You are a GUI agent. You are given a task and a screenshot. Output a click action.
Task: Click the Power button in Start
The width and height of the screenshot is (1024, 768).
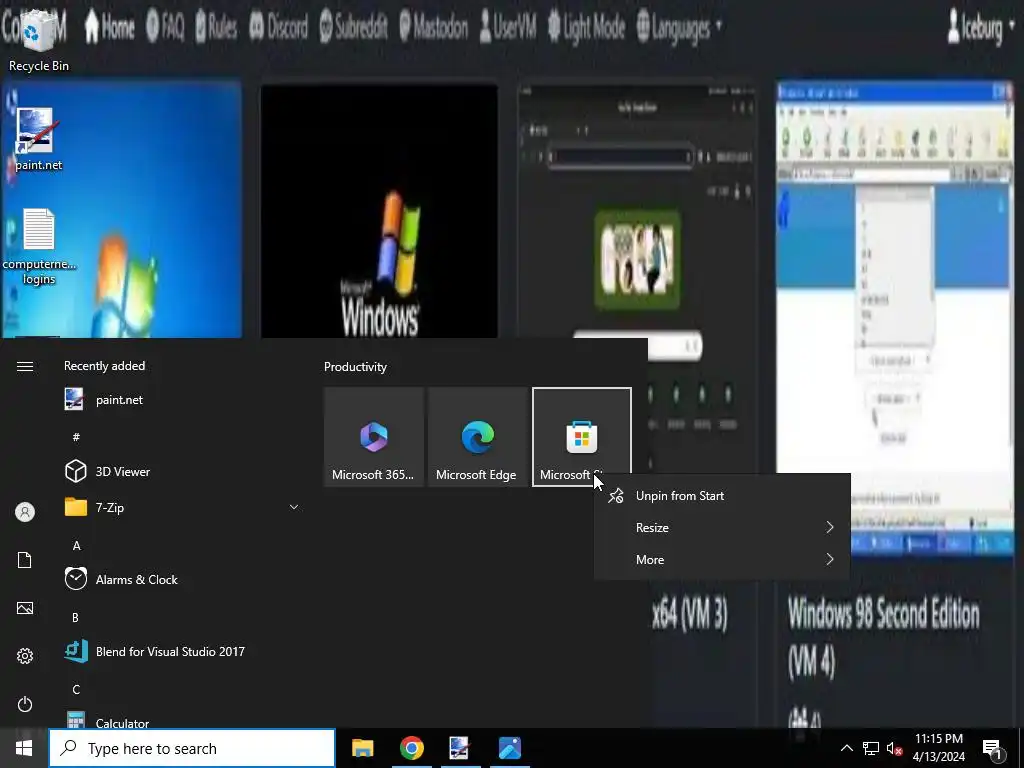coord(25,704)
